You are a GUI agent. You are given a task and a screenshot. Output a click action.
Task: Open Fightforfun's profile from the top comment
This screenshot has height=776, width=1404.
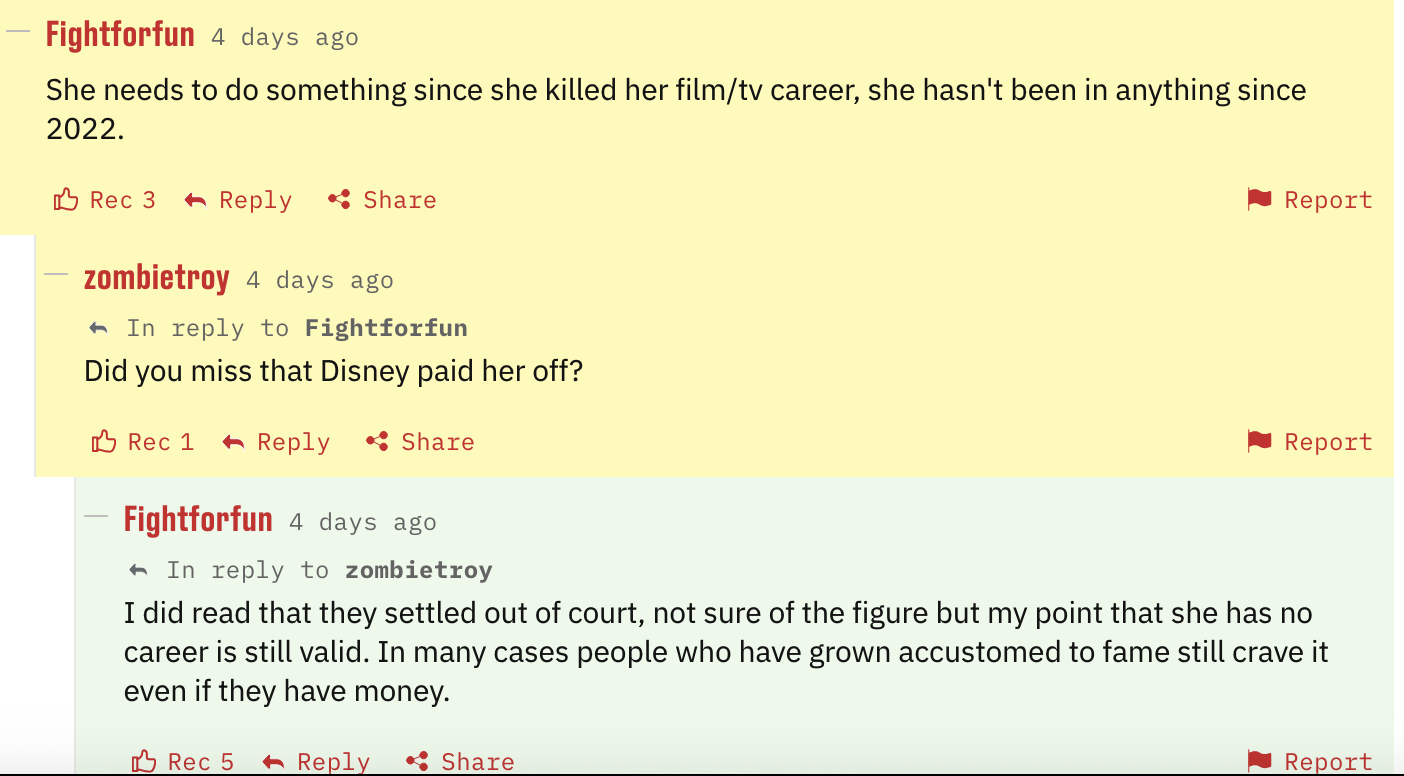[x=120, y=36]
